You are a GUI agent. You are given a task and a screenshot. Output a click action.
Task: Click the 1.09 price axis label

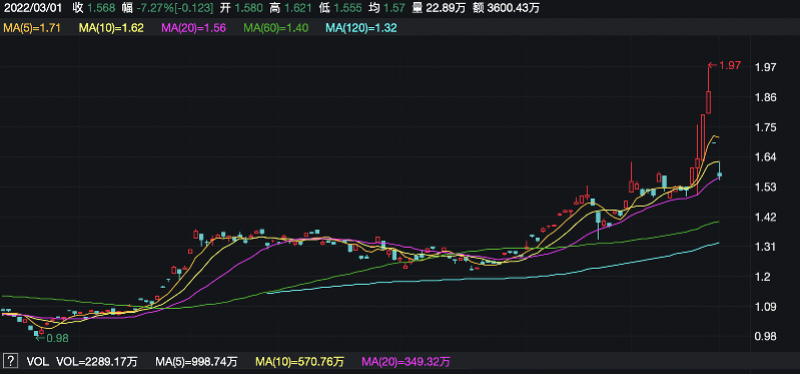(767, 307)
